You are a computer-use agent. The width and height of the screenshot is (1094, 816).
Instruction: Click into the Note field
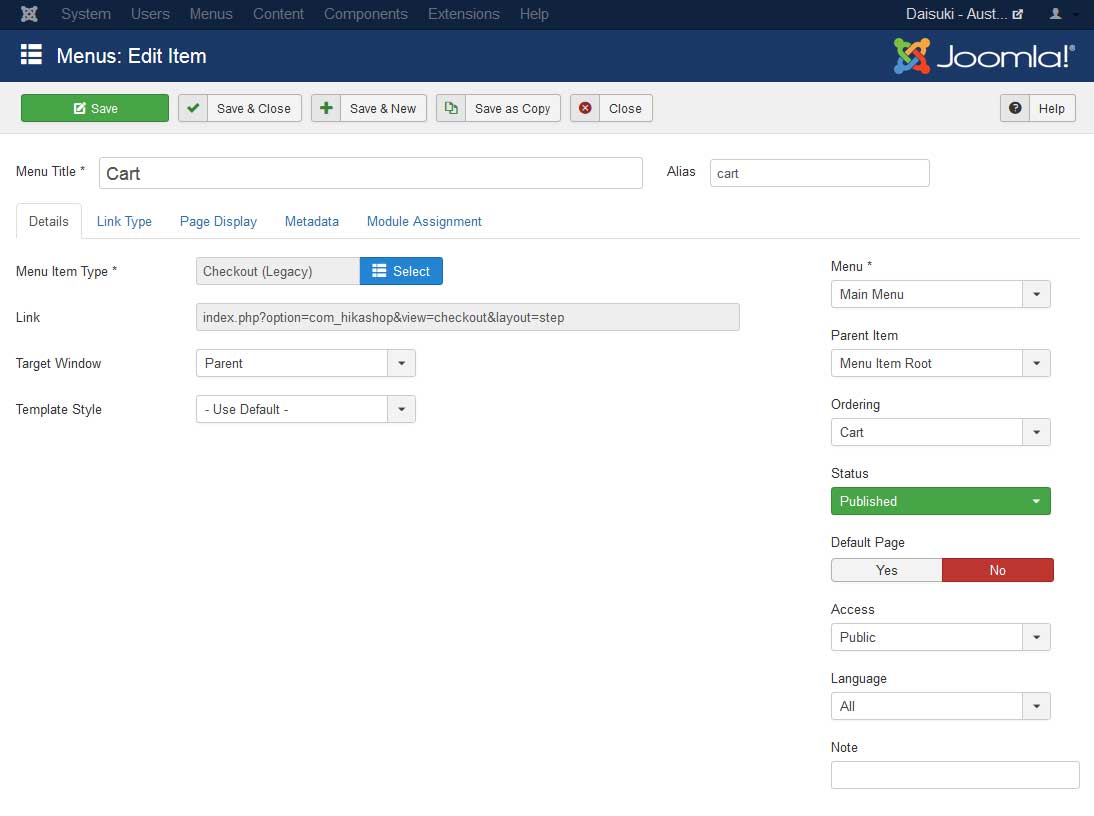955,775
